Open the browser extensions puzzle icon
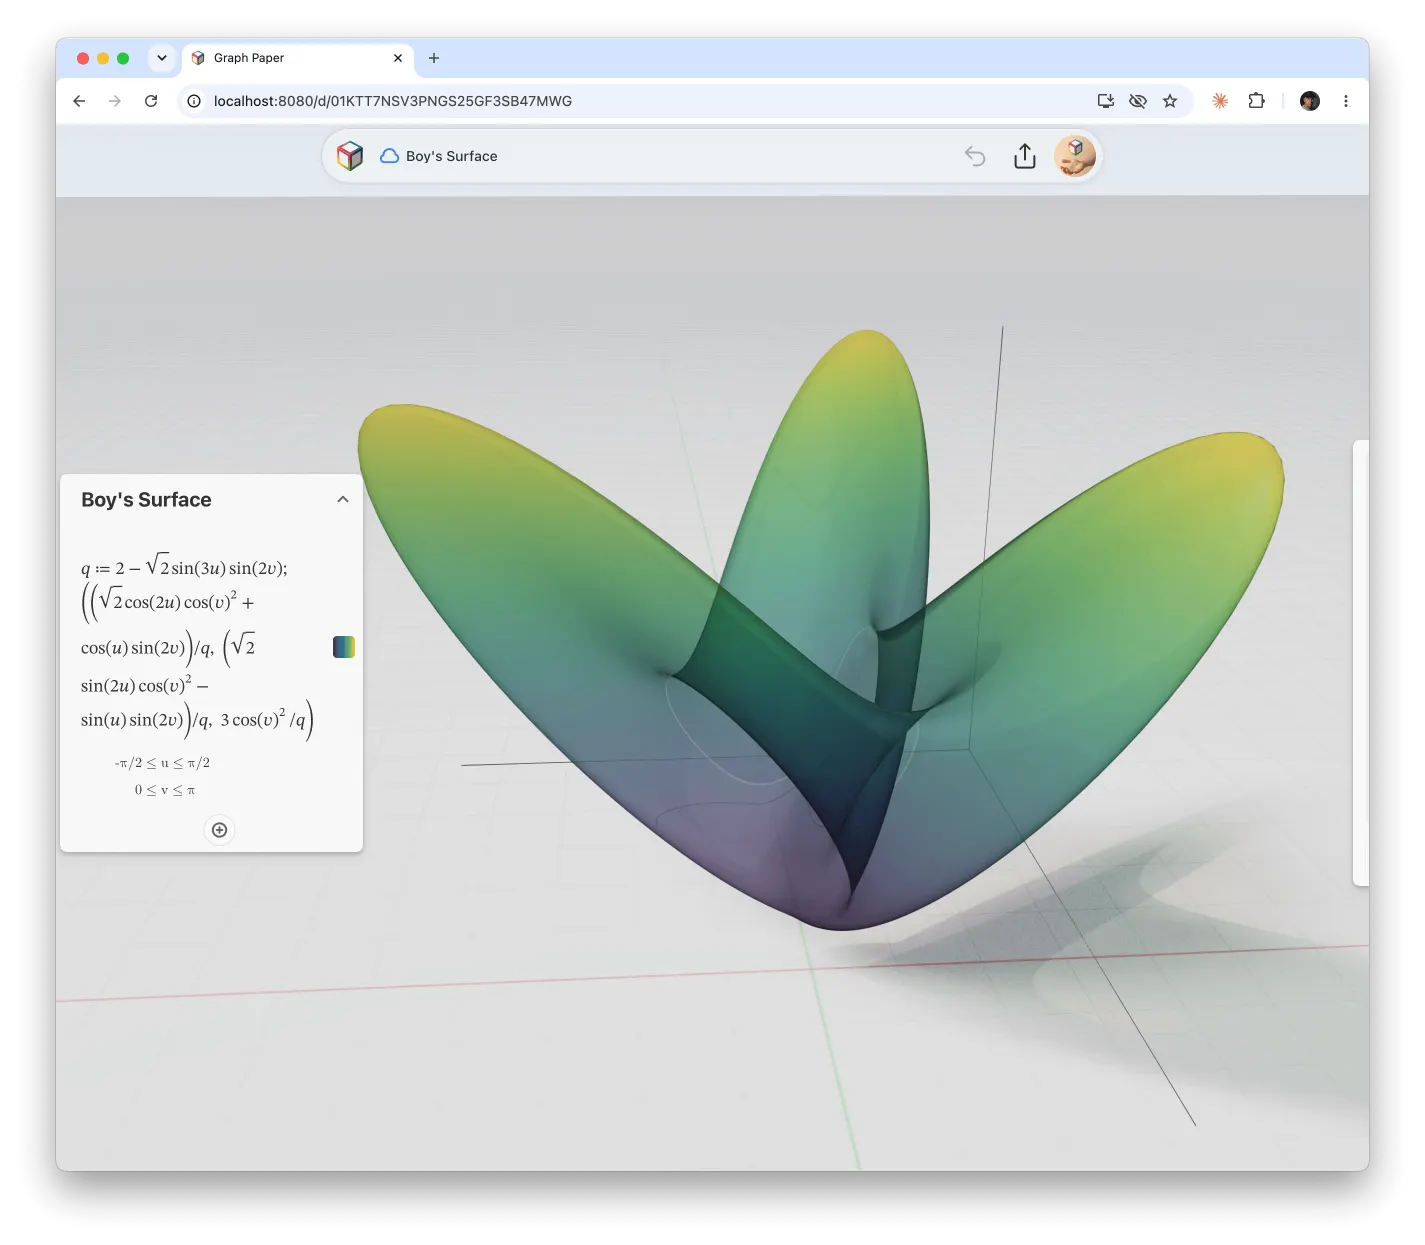 point(1257,101)
